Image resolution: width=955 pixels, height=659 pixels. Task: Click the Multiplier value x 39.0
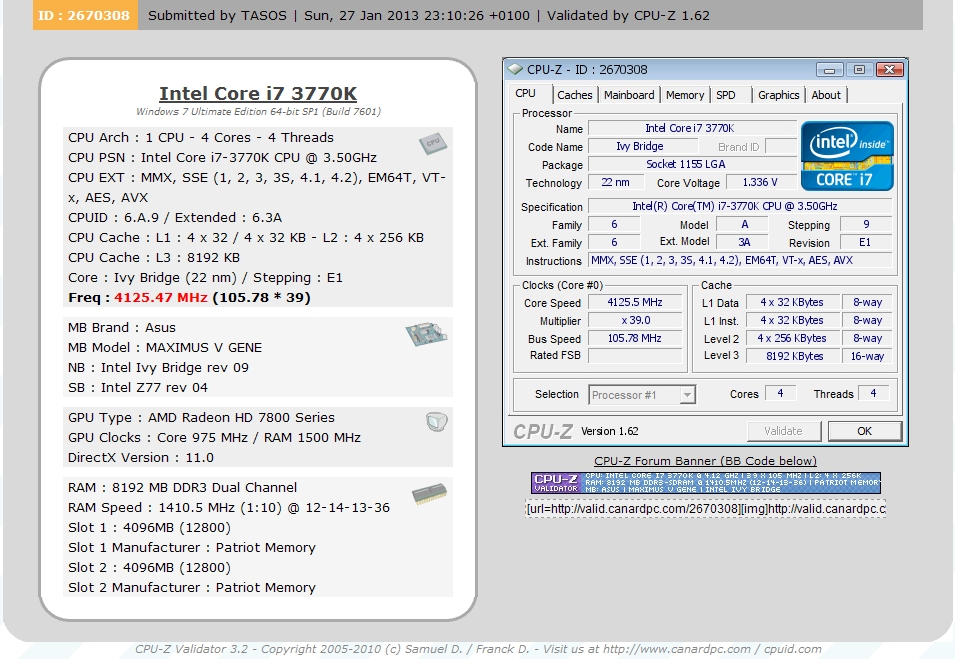635,320
